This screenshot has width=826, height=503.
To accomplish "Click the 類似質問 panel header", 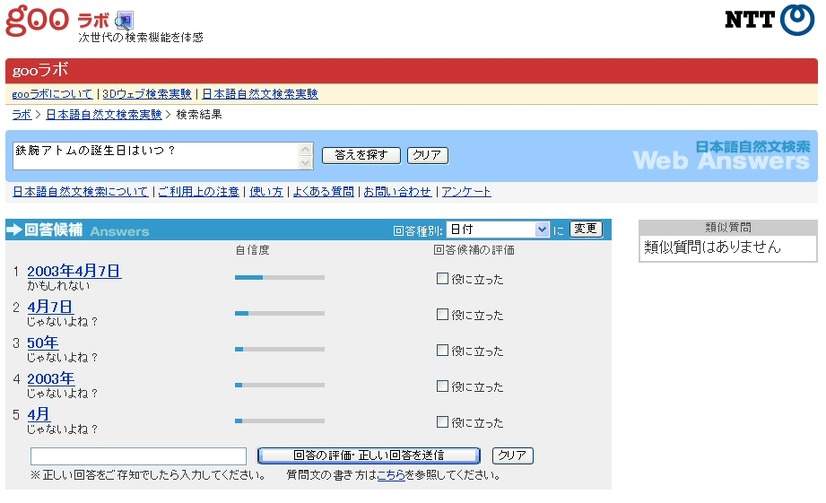I will point(728,228).
